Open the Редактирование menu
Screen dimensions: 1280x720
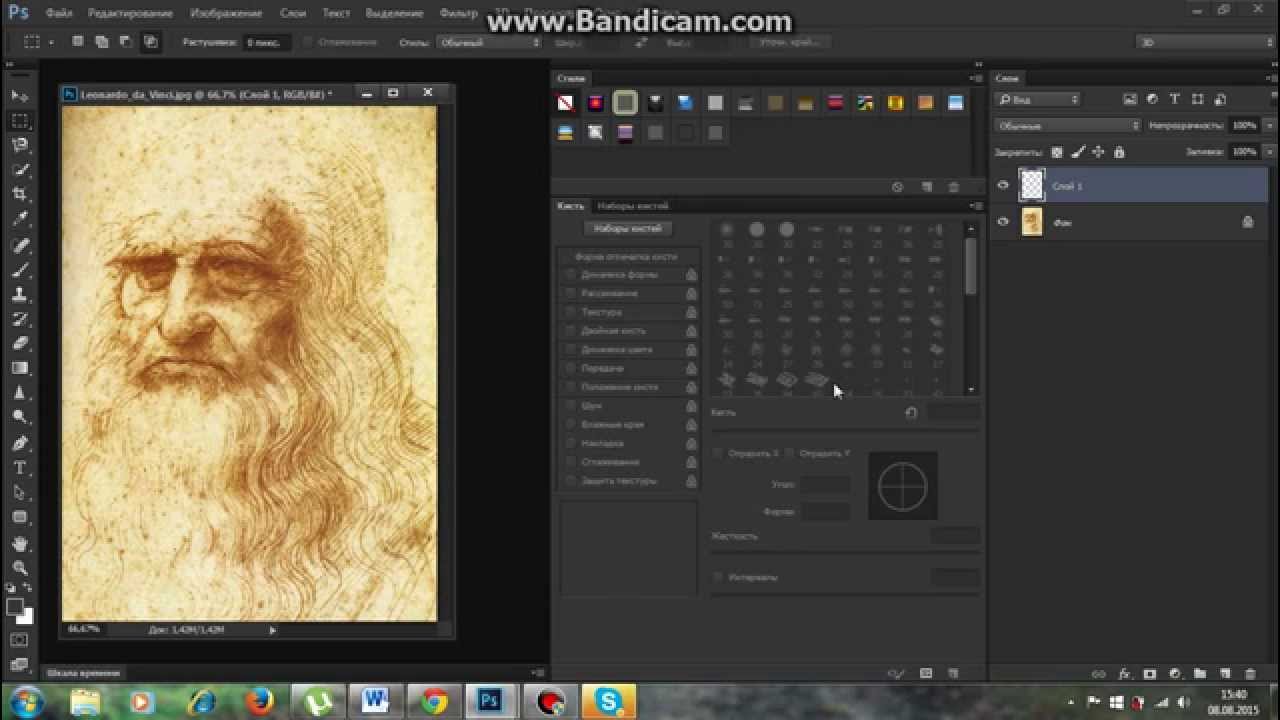click(x=130, y=14)
